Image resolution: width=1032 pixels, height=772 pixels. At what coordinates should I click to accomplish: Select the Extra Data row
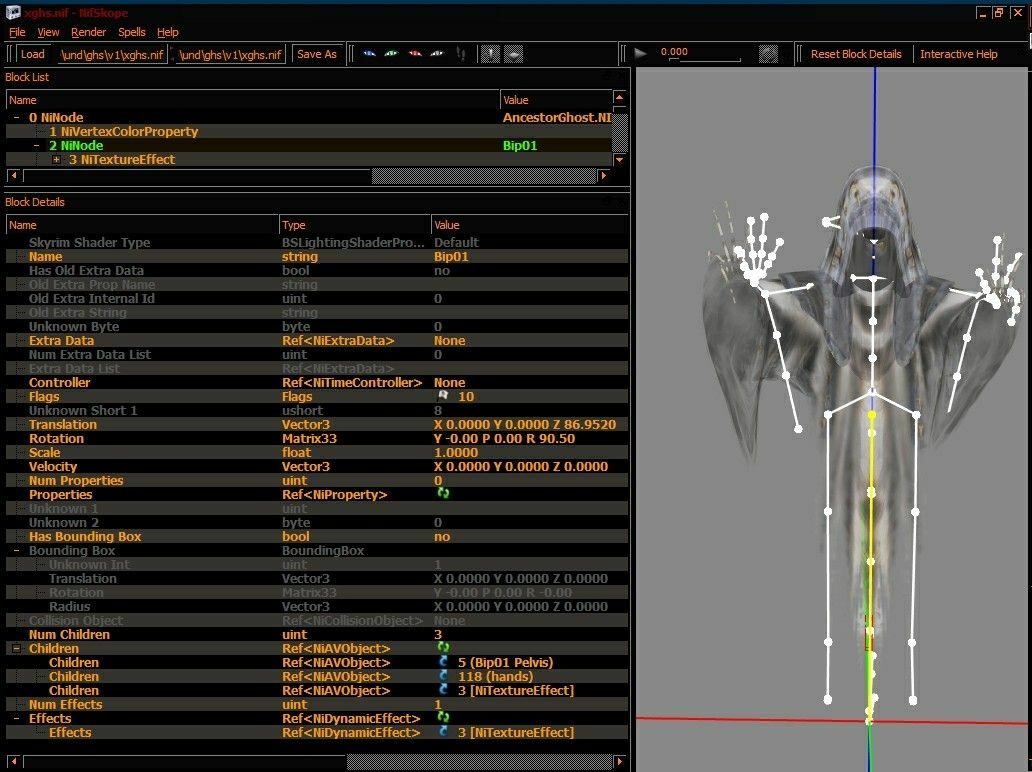pos(317,340)
